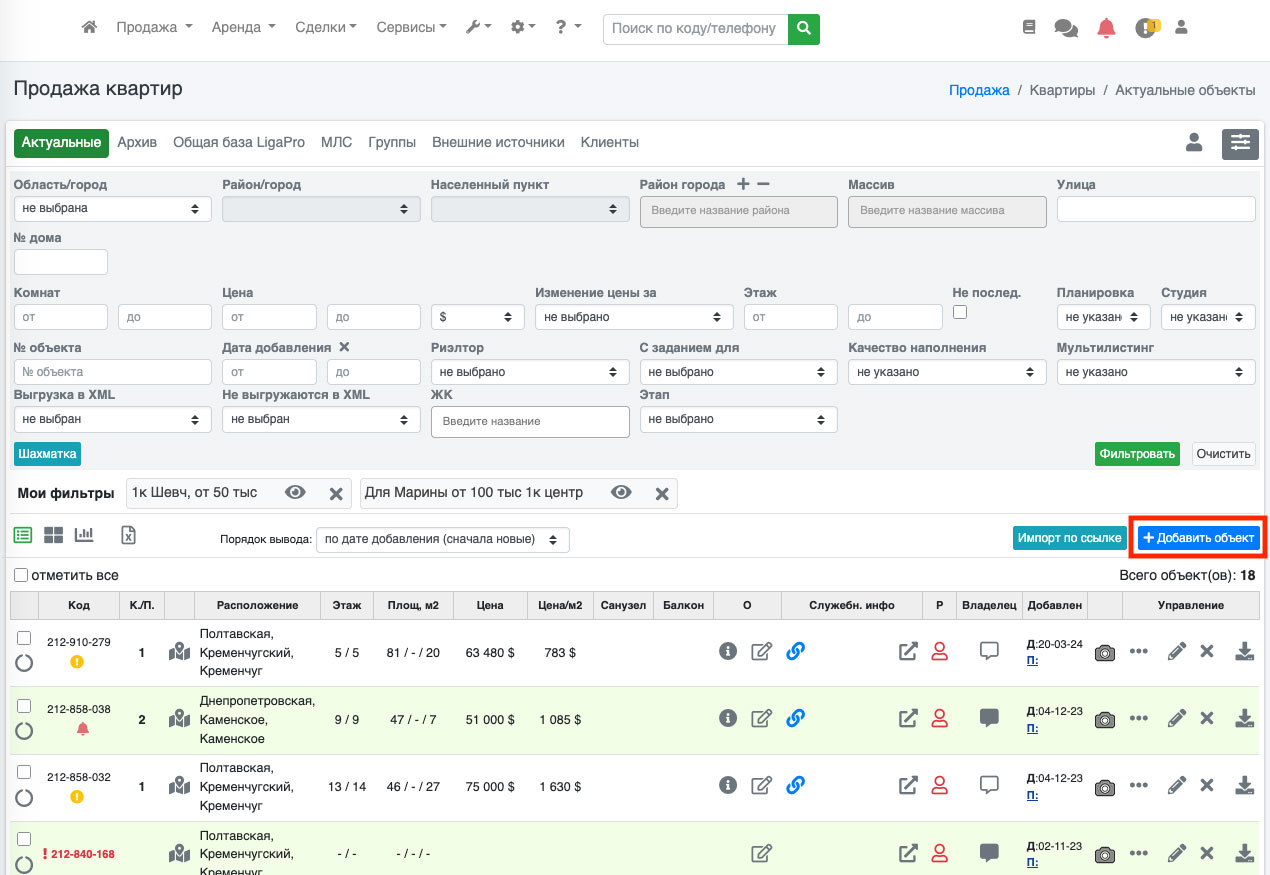1270x875 pixels.
Task: Open the notifications bell icon
Action: 1106,28
